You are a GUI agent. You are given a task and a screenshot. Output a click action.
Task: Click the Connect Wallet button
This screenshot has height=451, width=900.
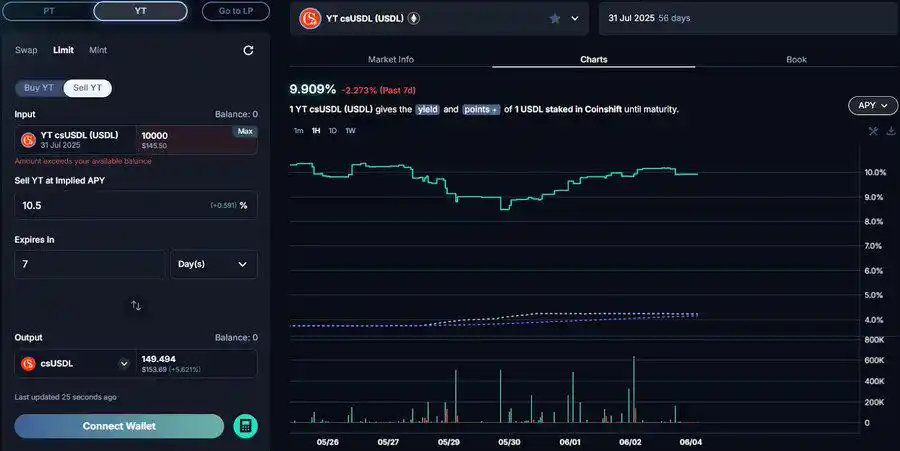[119, 426]
